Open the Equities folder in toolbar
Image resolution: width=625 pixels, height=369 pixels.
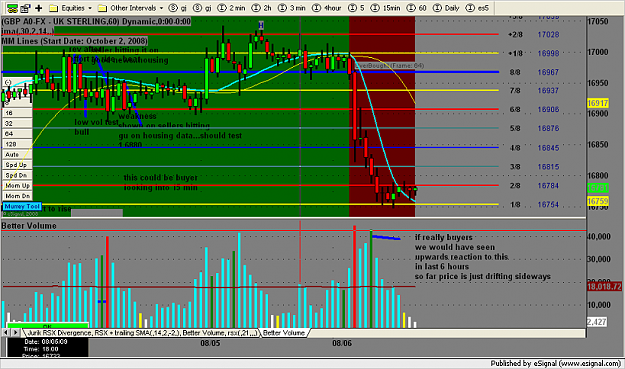[67, 8]
